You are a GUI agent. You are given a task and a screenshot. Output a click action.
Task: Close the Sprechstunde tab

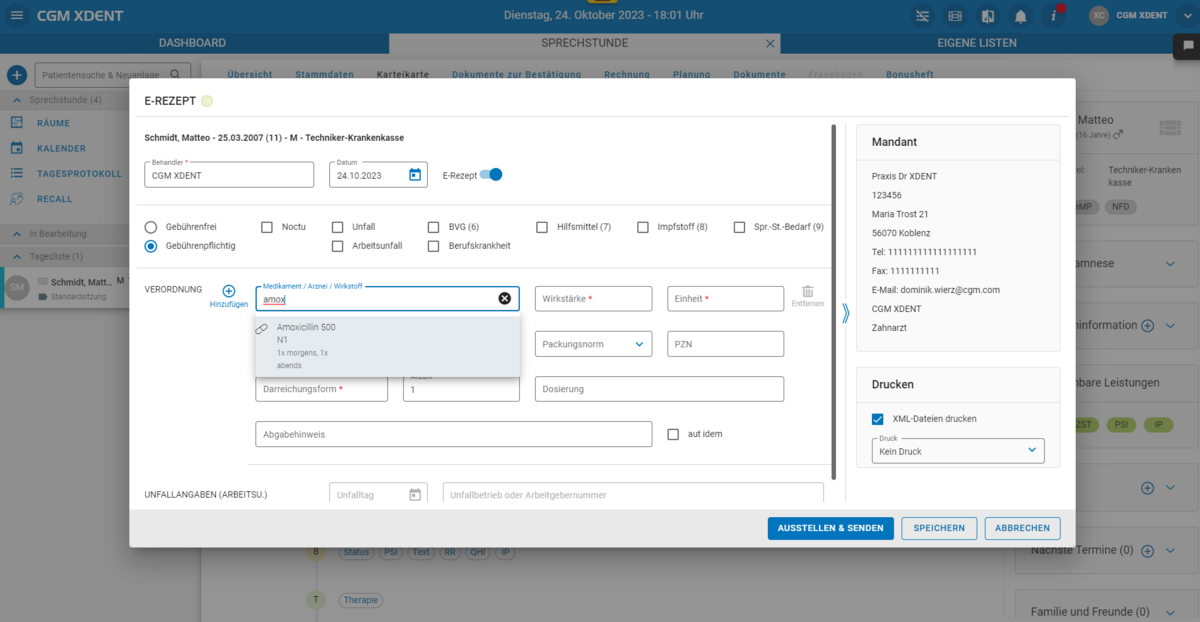(770, 44)
